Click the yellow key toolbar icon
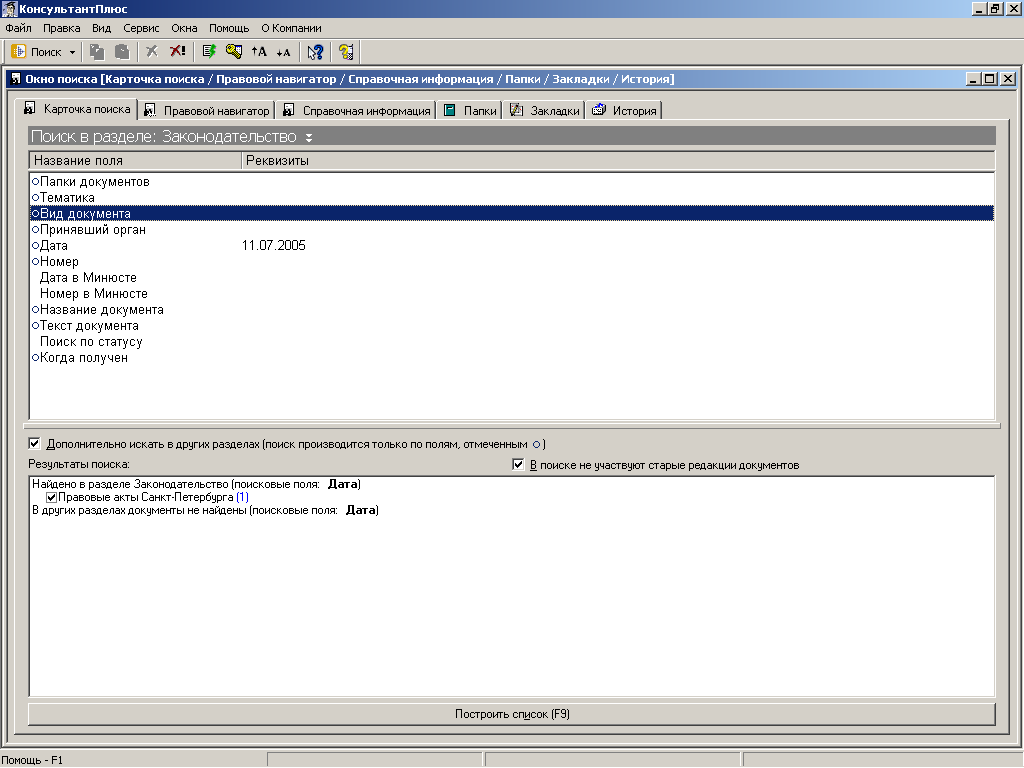Viewport: 1024px width, 768px height. pos(233,52)
